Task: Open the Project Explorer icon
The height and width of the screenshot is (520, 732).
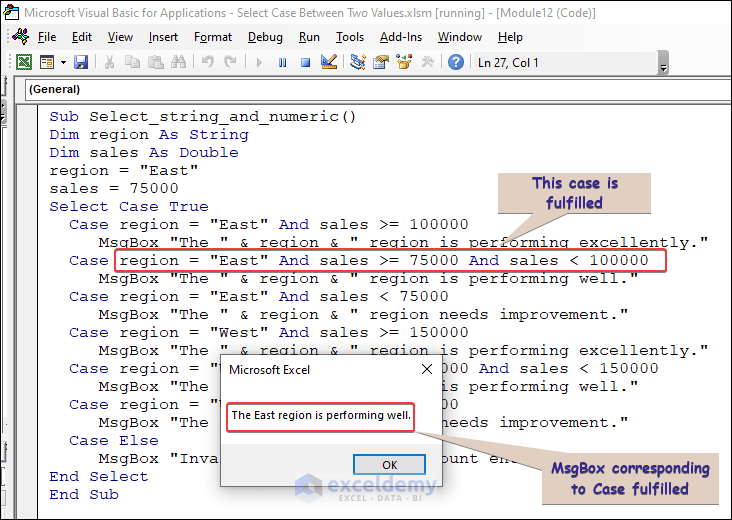Action: click(x=358, y=62)
